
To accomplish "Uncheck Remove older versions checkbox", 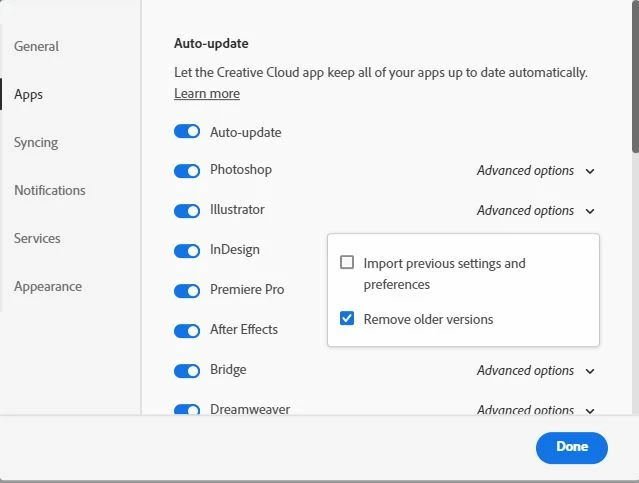I will (347, 318).
